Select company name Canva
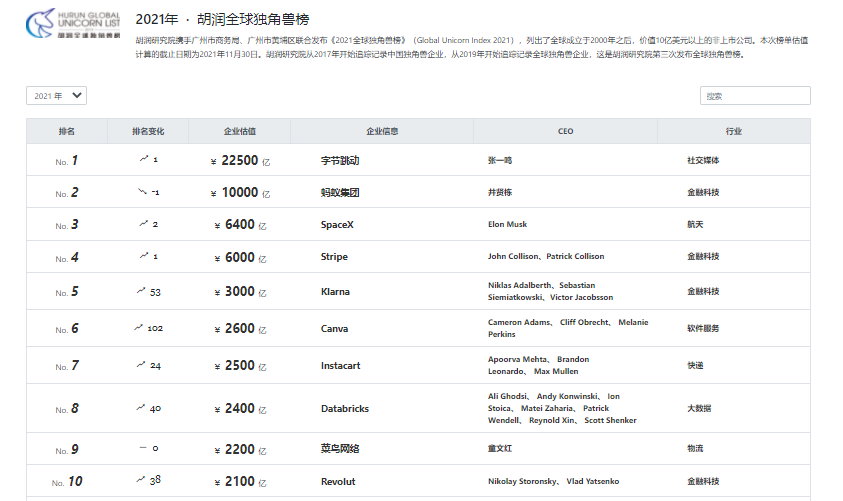Screen dimensions: 843x501 [334, 328]
